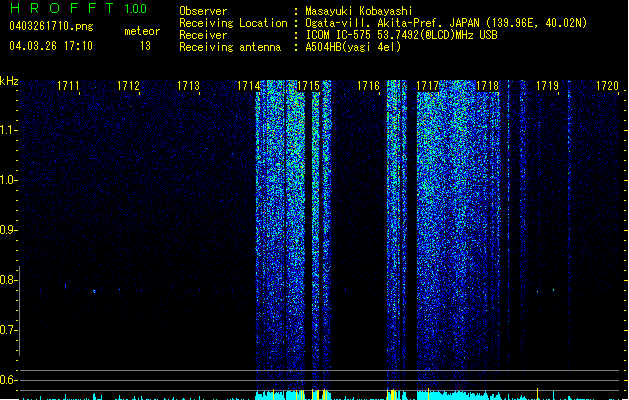The width and height of the screenshot is (629, 400).
Task: Click the 1719 time marker
Action: tap(548, 86)
